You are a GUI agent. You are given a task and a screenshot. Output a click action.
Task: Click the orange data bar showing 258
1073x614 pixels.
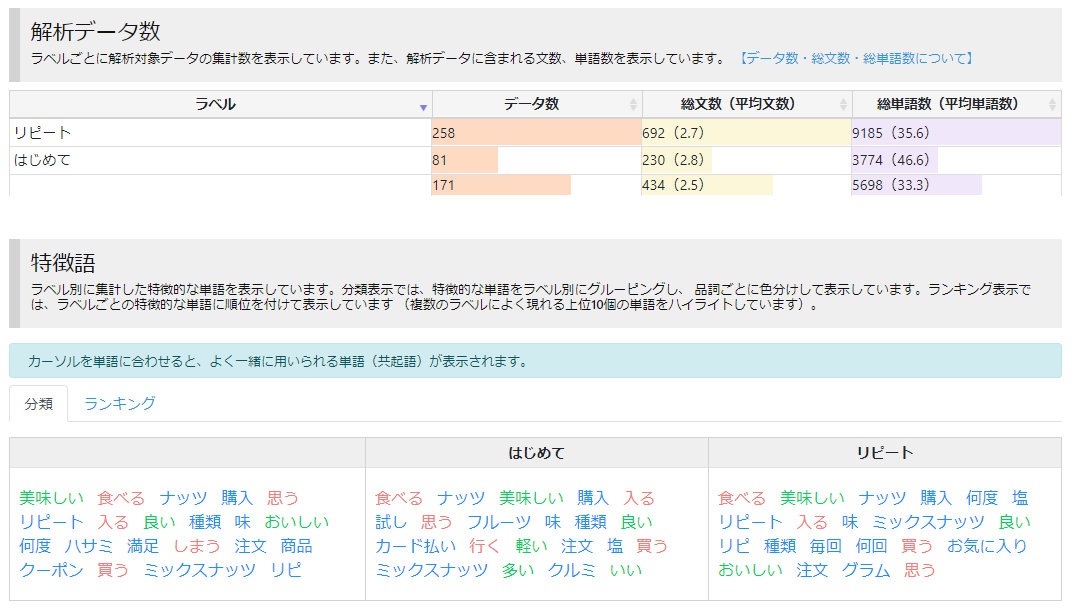pyautogui.click(x=535, y=133)
